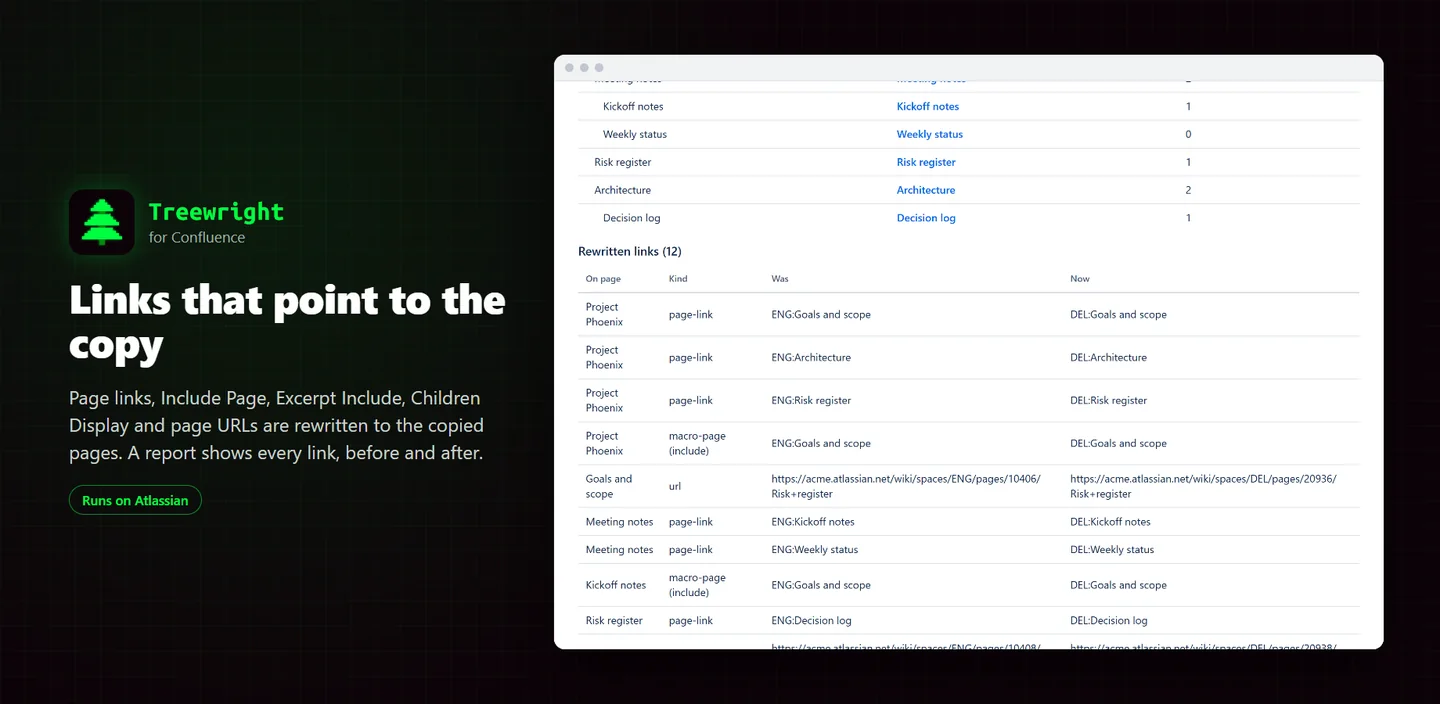Image resolution: width=1440 pixels, height=704 pixels.
Task: Click the Treewright pixel tree logo icon
Action: point(102,222)
